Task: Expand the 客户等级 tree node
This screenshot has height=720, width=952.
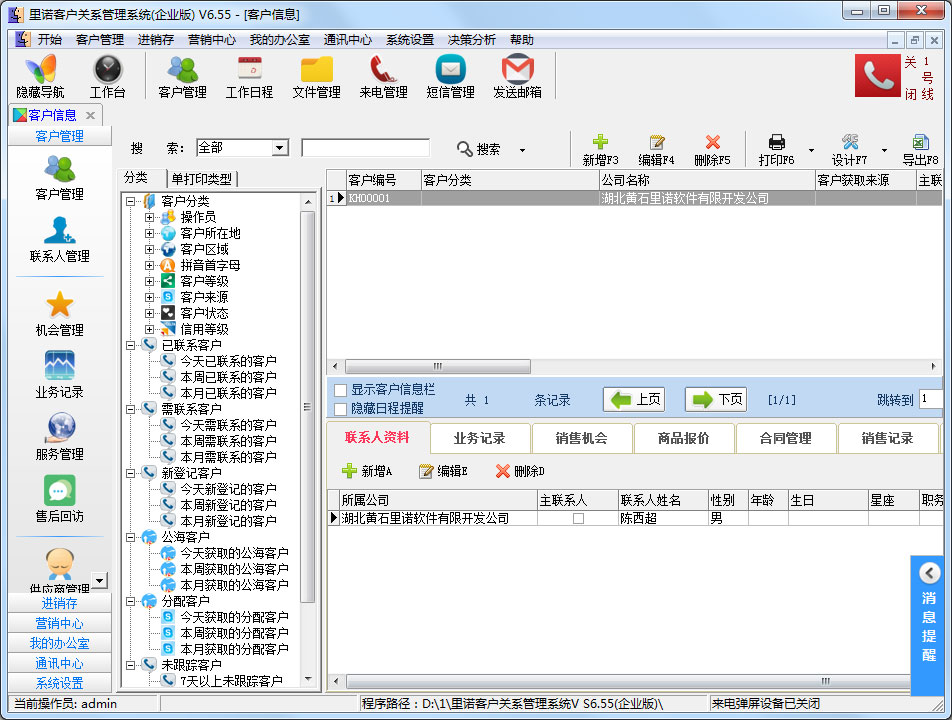Action: 150,281
